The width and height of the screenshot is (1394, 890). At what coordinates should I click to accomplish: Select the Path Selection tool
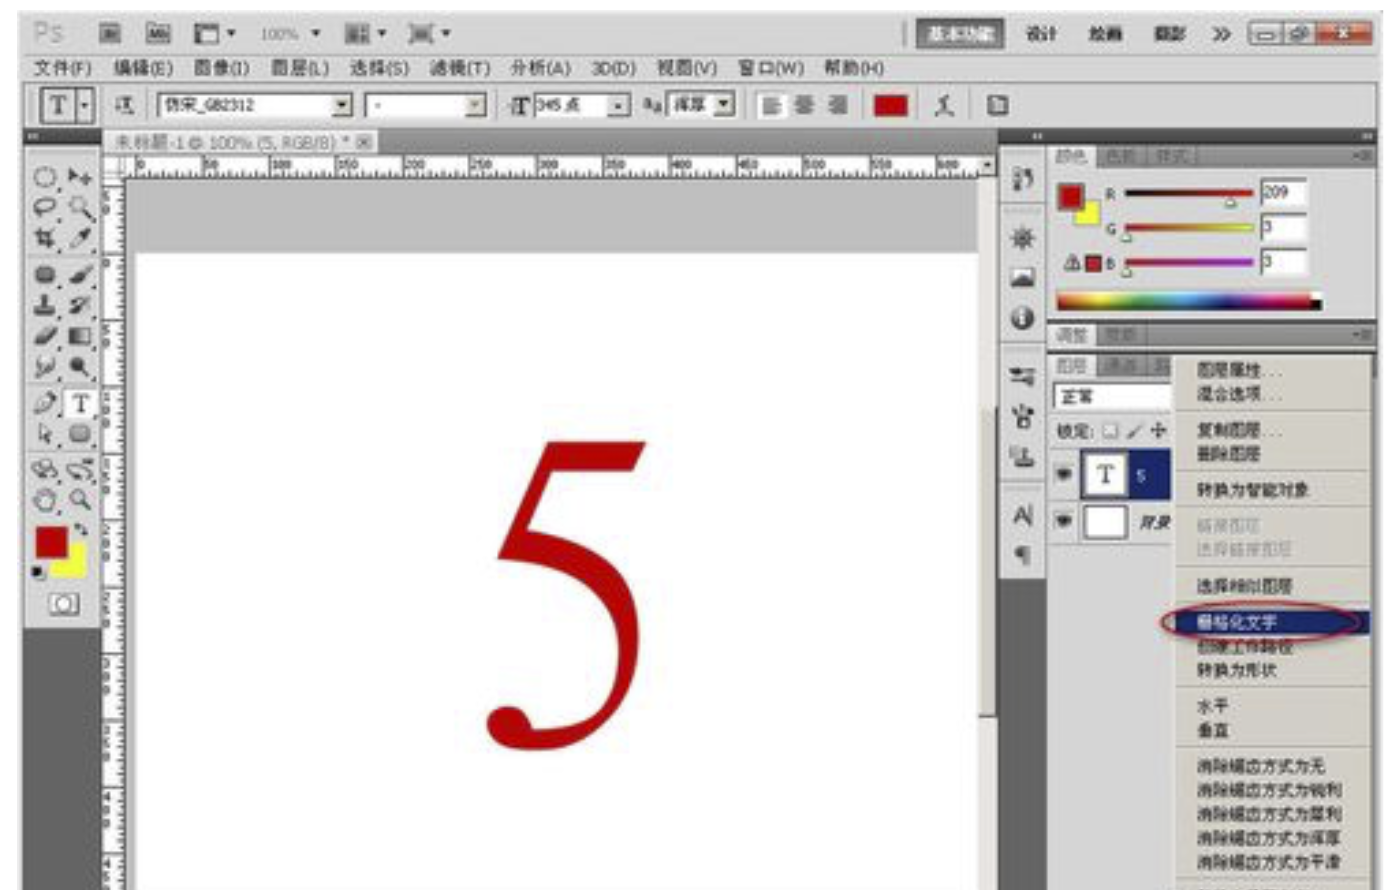click(45, 434)
